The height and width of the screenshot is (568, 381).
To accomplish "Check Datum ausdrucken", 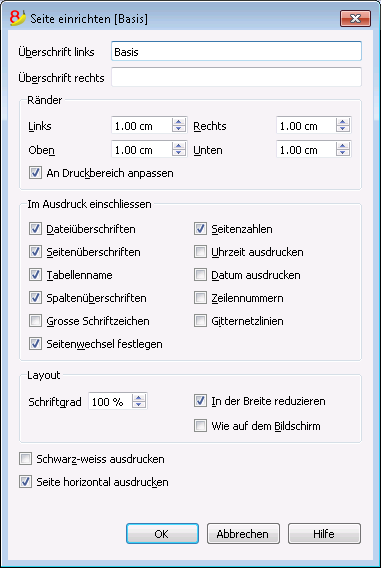I will [200, 275].
